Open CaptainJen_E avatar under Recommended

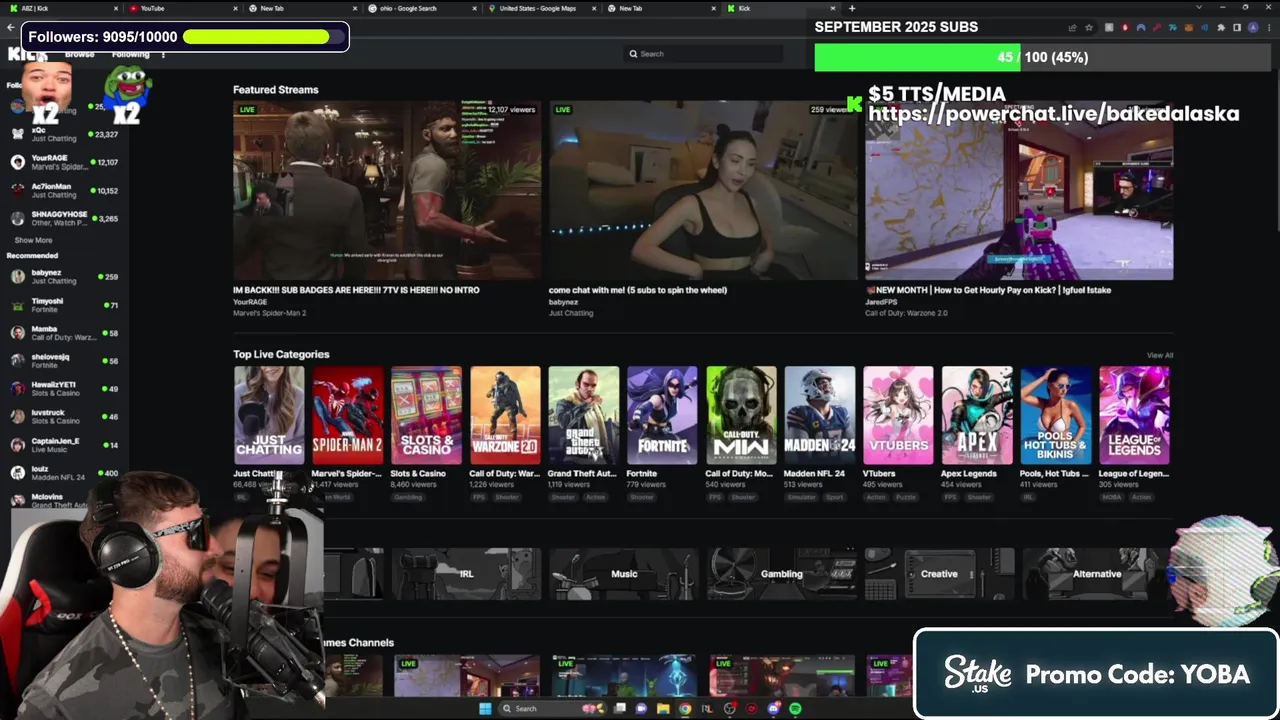pos(18,445)
